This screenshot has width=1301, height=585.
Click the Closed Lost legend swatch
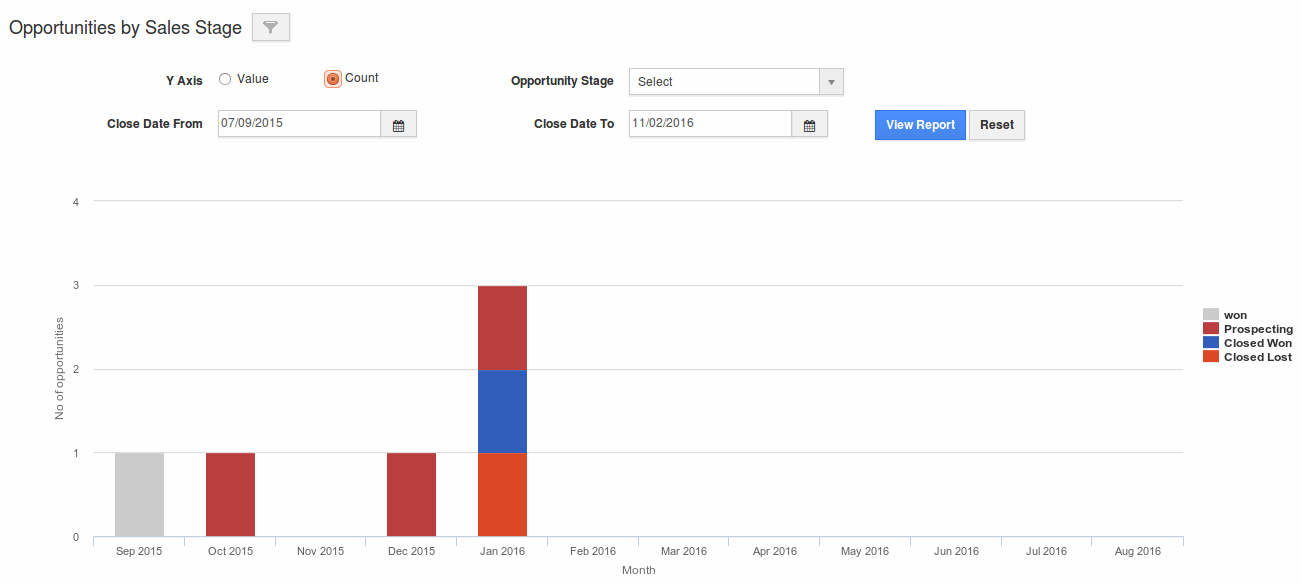[x=1210, y=357]
